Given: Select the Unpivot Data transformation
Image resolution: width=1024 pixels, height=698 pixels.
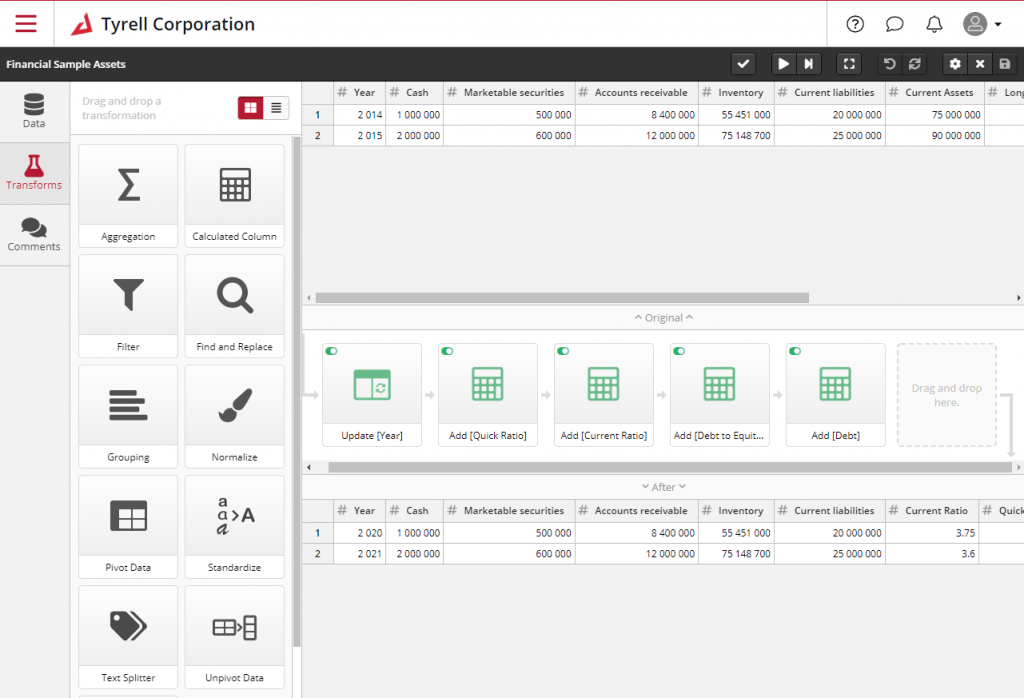Looking at the screenshot, I should (x=234, y=637).
